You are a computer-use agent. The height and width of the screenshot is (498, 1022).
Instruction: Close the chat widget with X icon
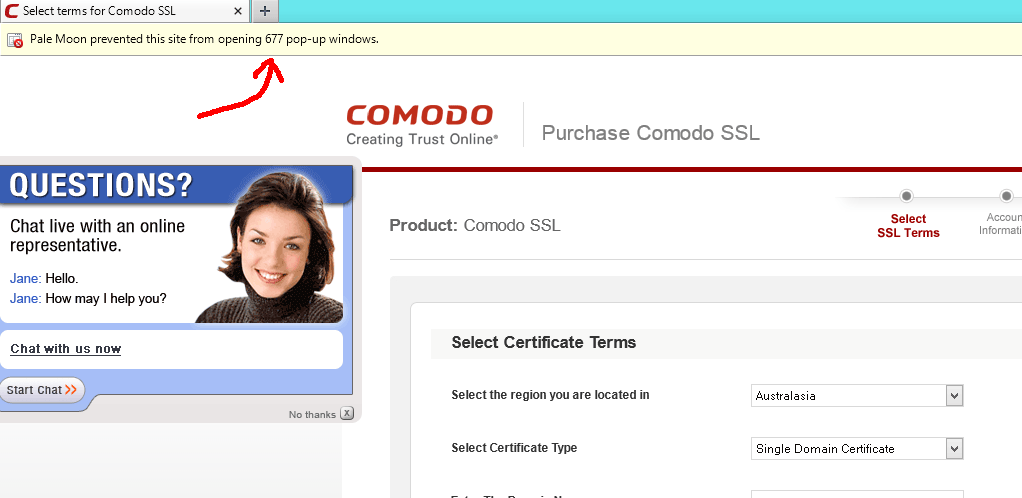pos(347,413)
